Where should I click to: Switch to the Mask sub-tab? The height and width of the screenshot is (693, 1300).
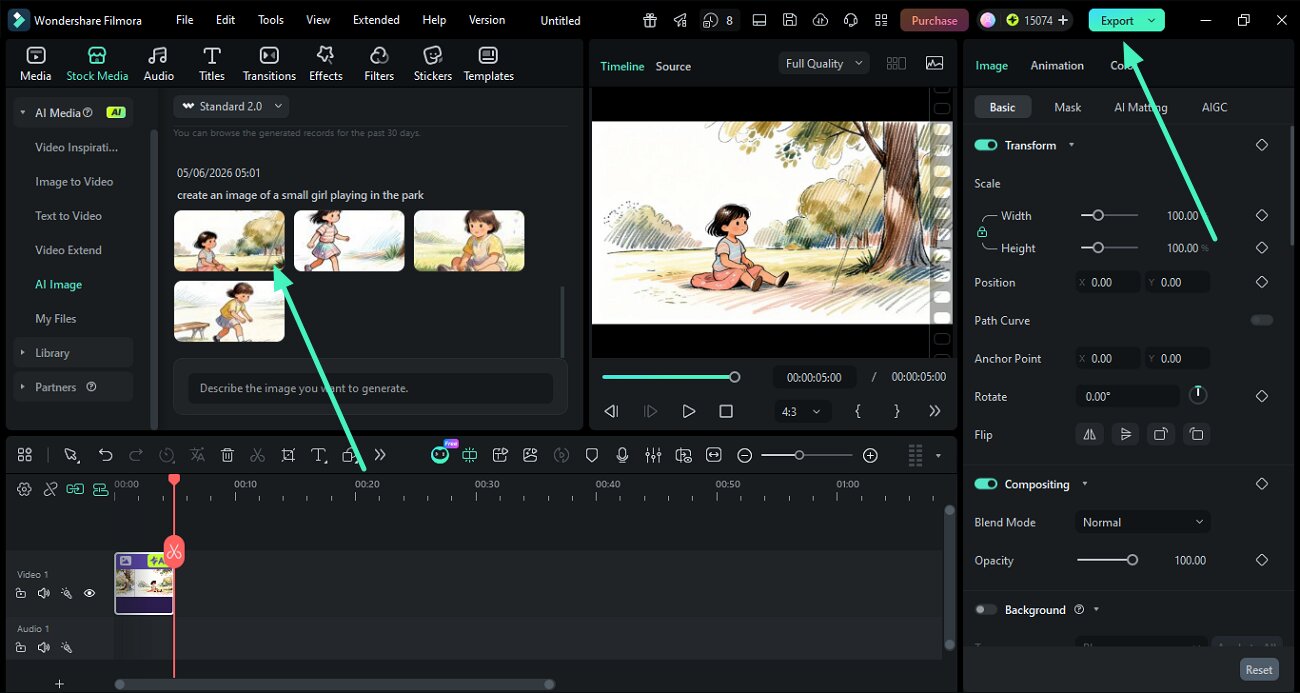coord(1068,107)
